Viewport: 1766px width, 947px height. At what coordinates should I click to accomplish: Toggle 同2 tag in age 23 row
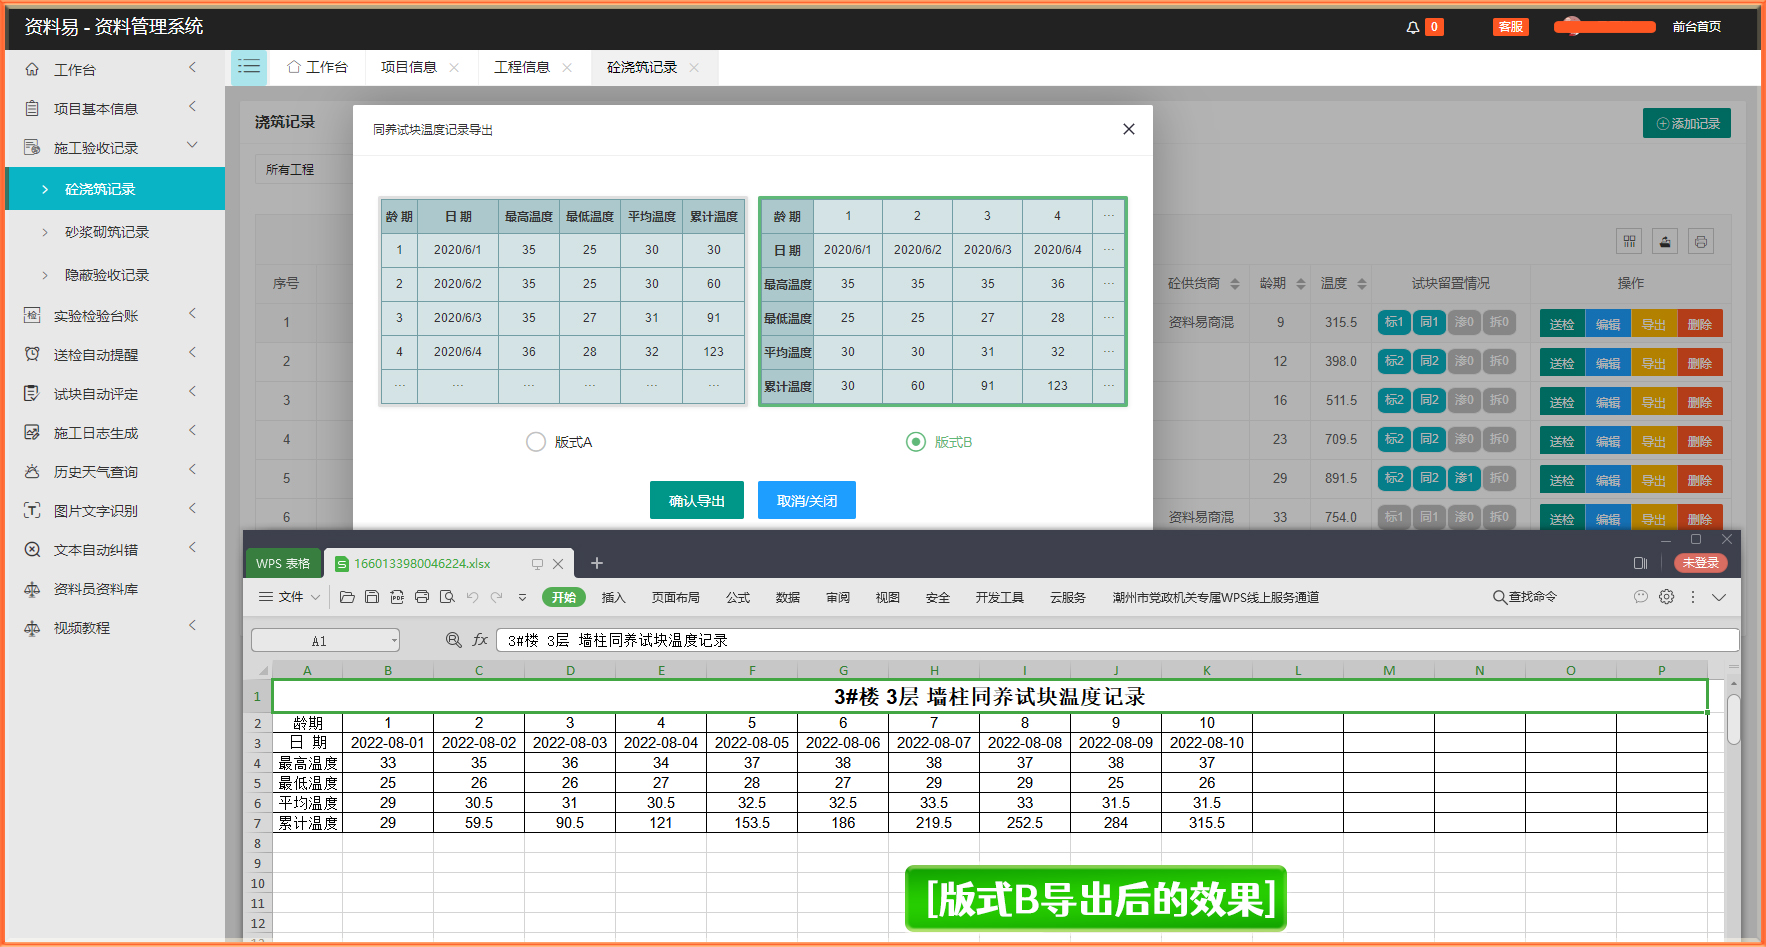pyautogui.click(x=1429, y=439)
